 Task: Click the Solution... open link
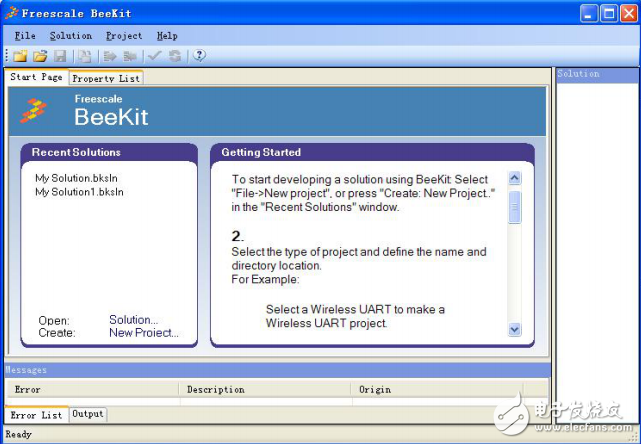click(x=133, y=320)
